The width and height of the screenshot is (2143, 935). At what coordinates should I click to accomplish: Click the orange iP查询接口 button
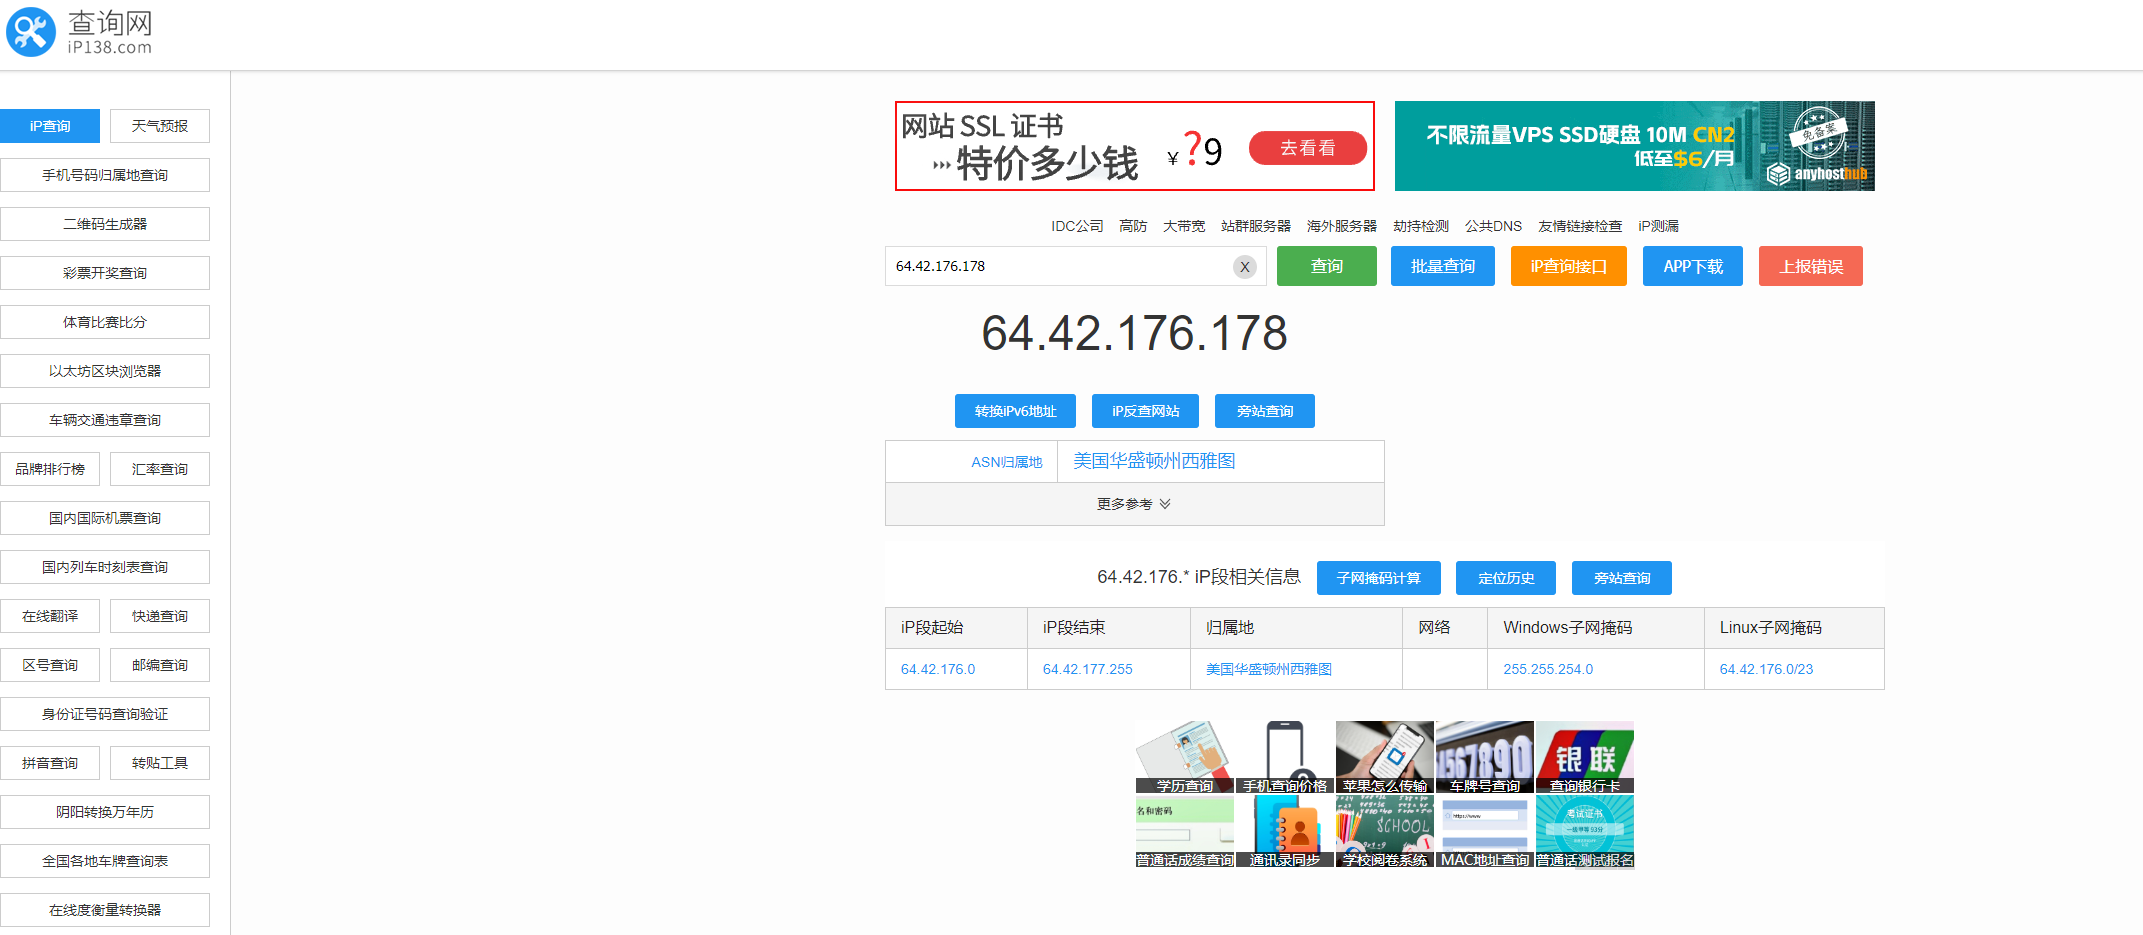click(x=1569, y=266)
